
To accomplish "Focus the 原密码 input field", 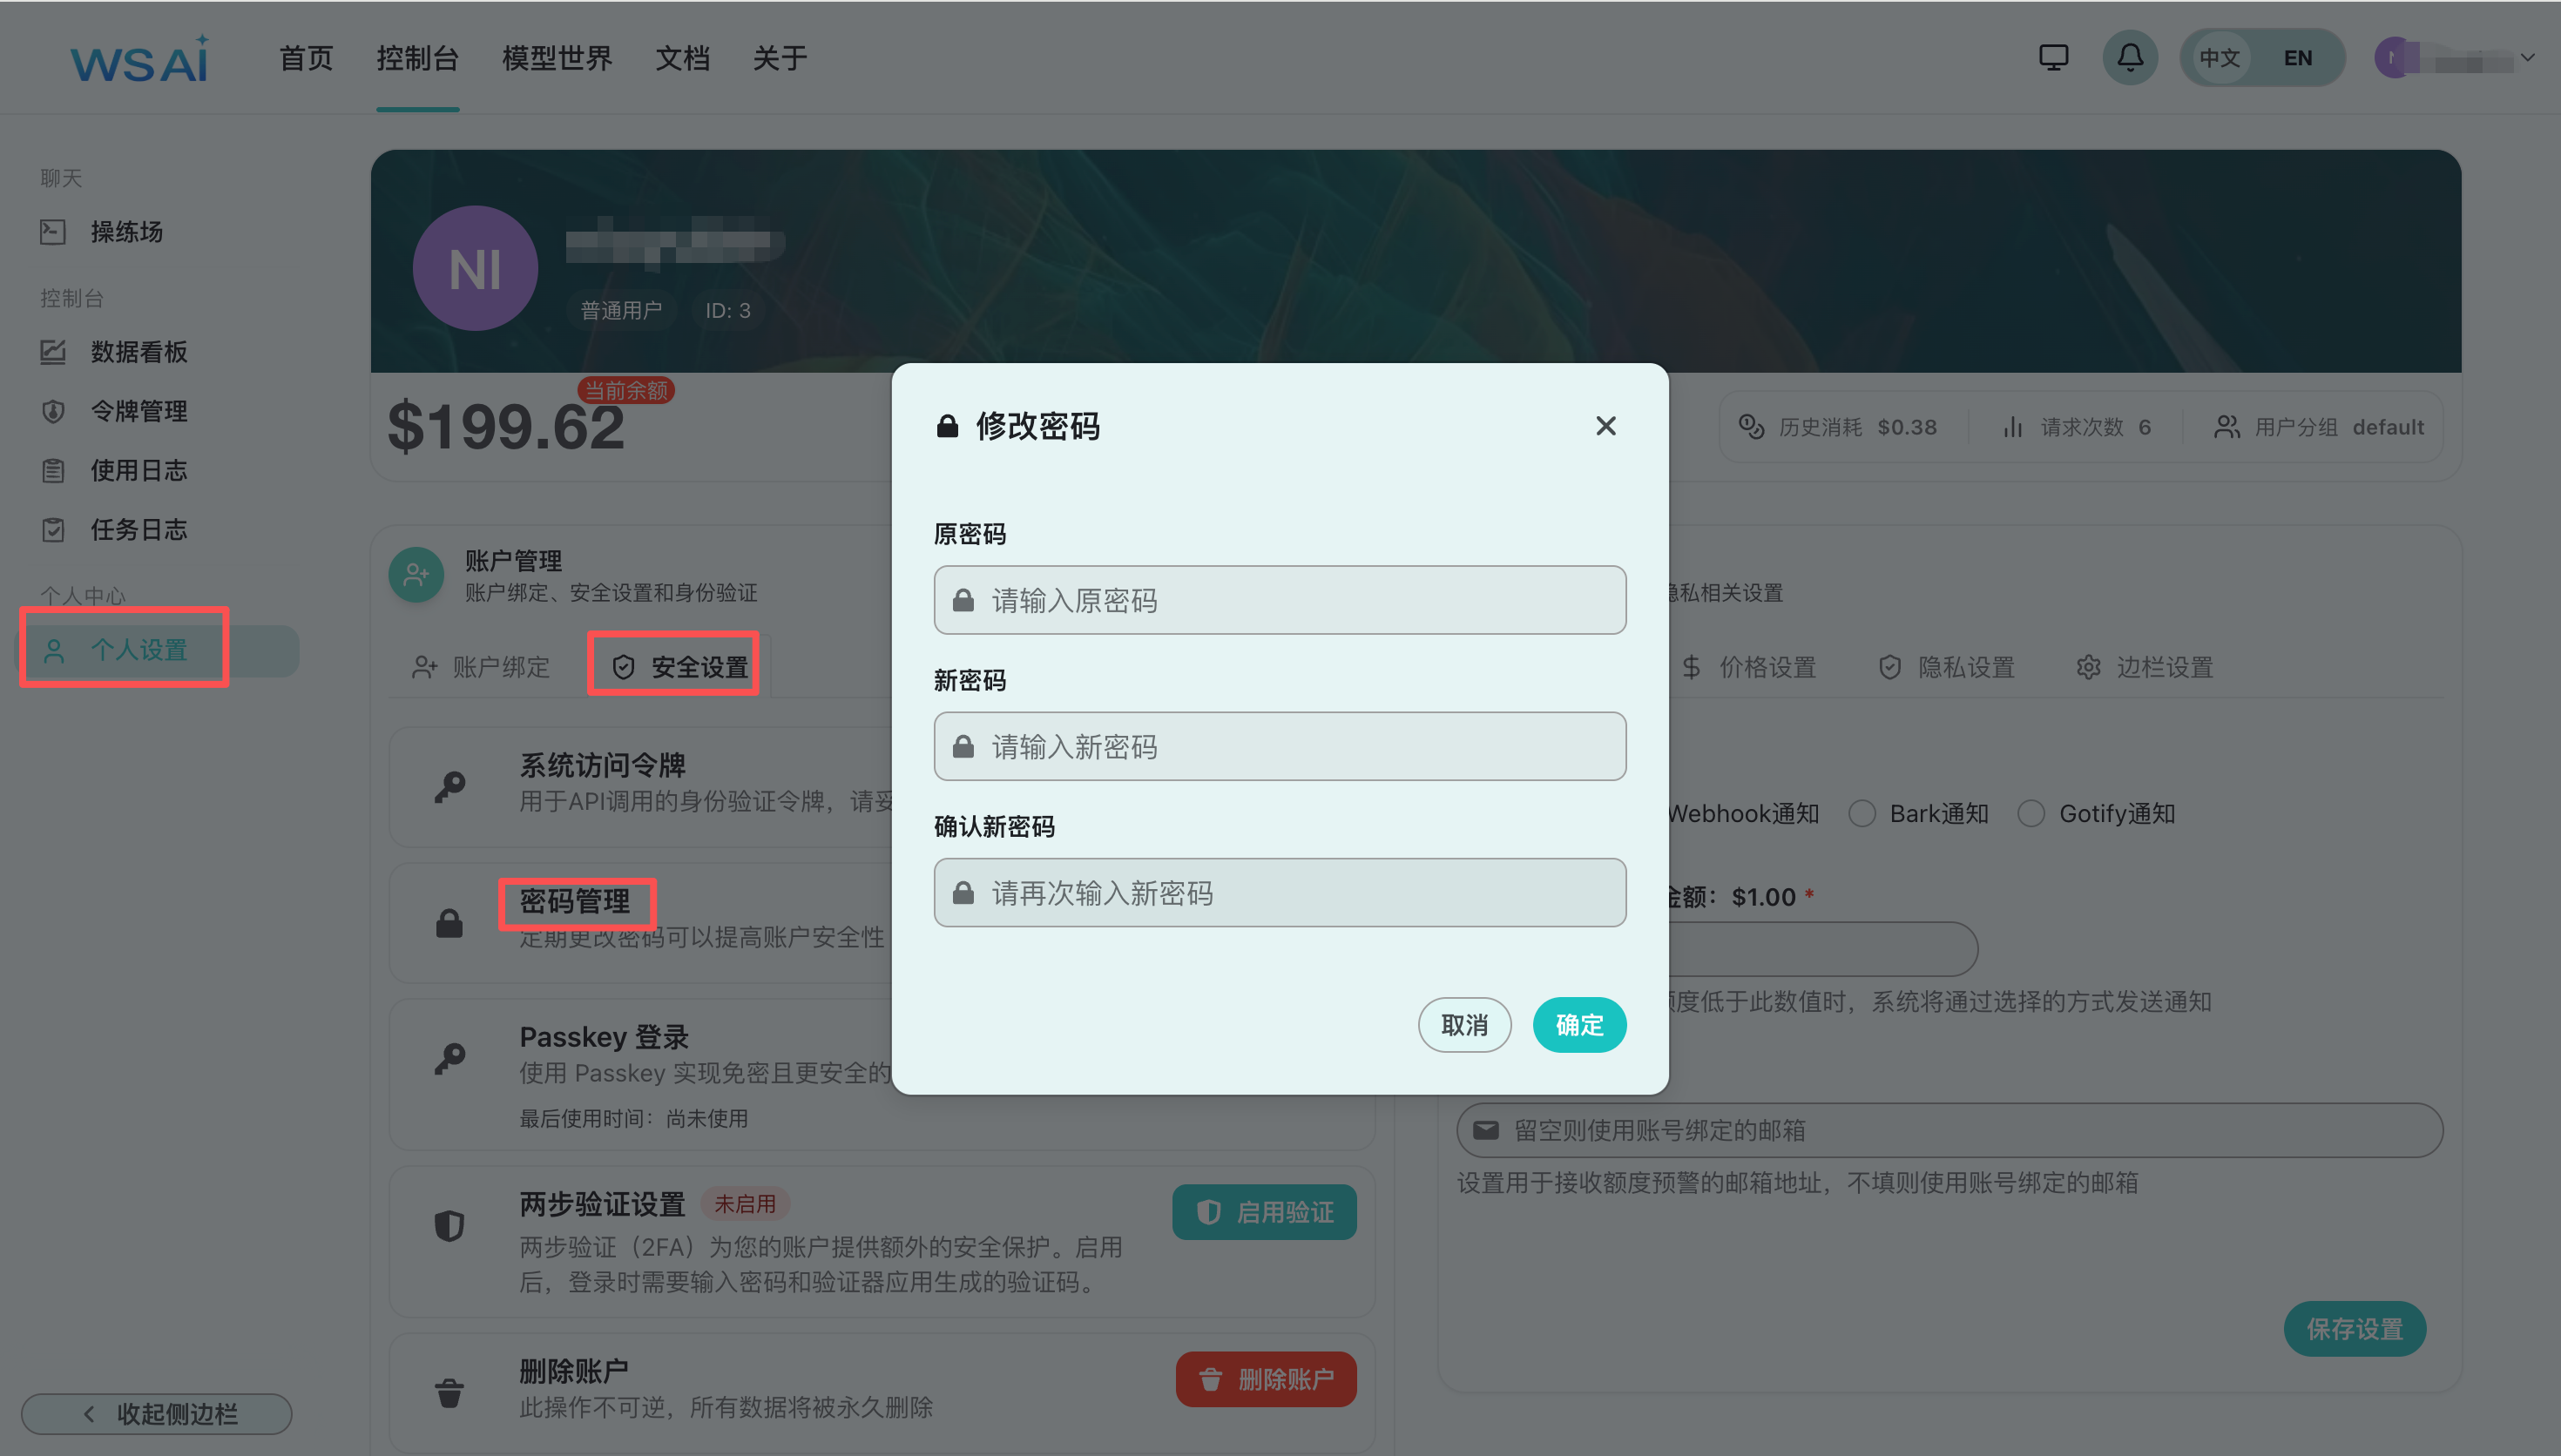I will point(1280,600).
